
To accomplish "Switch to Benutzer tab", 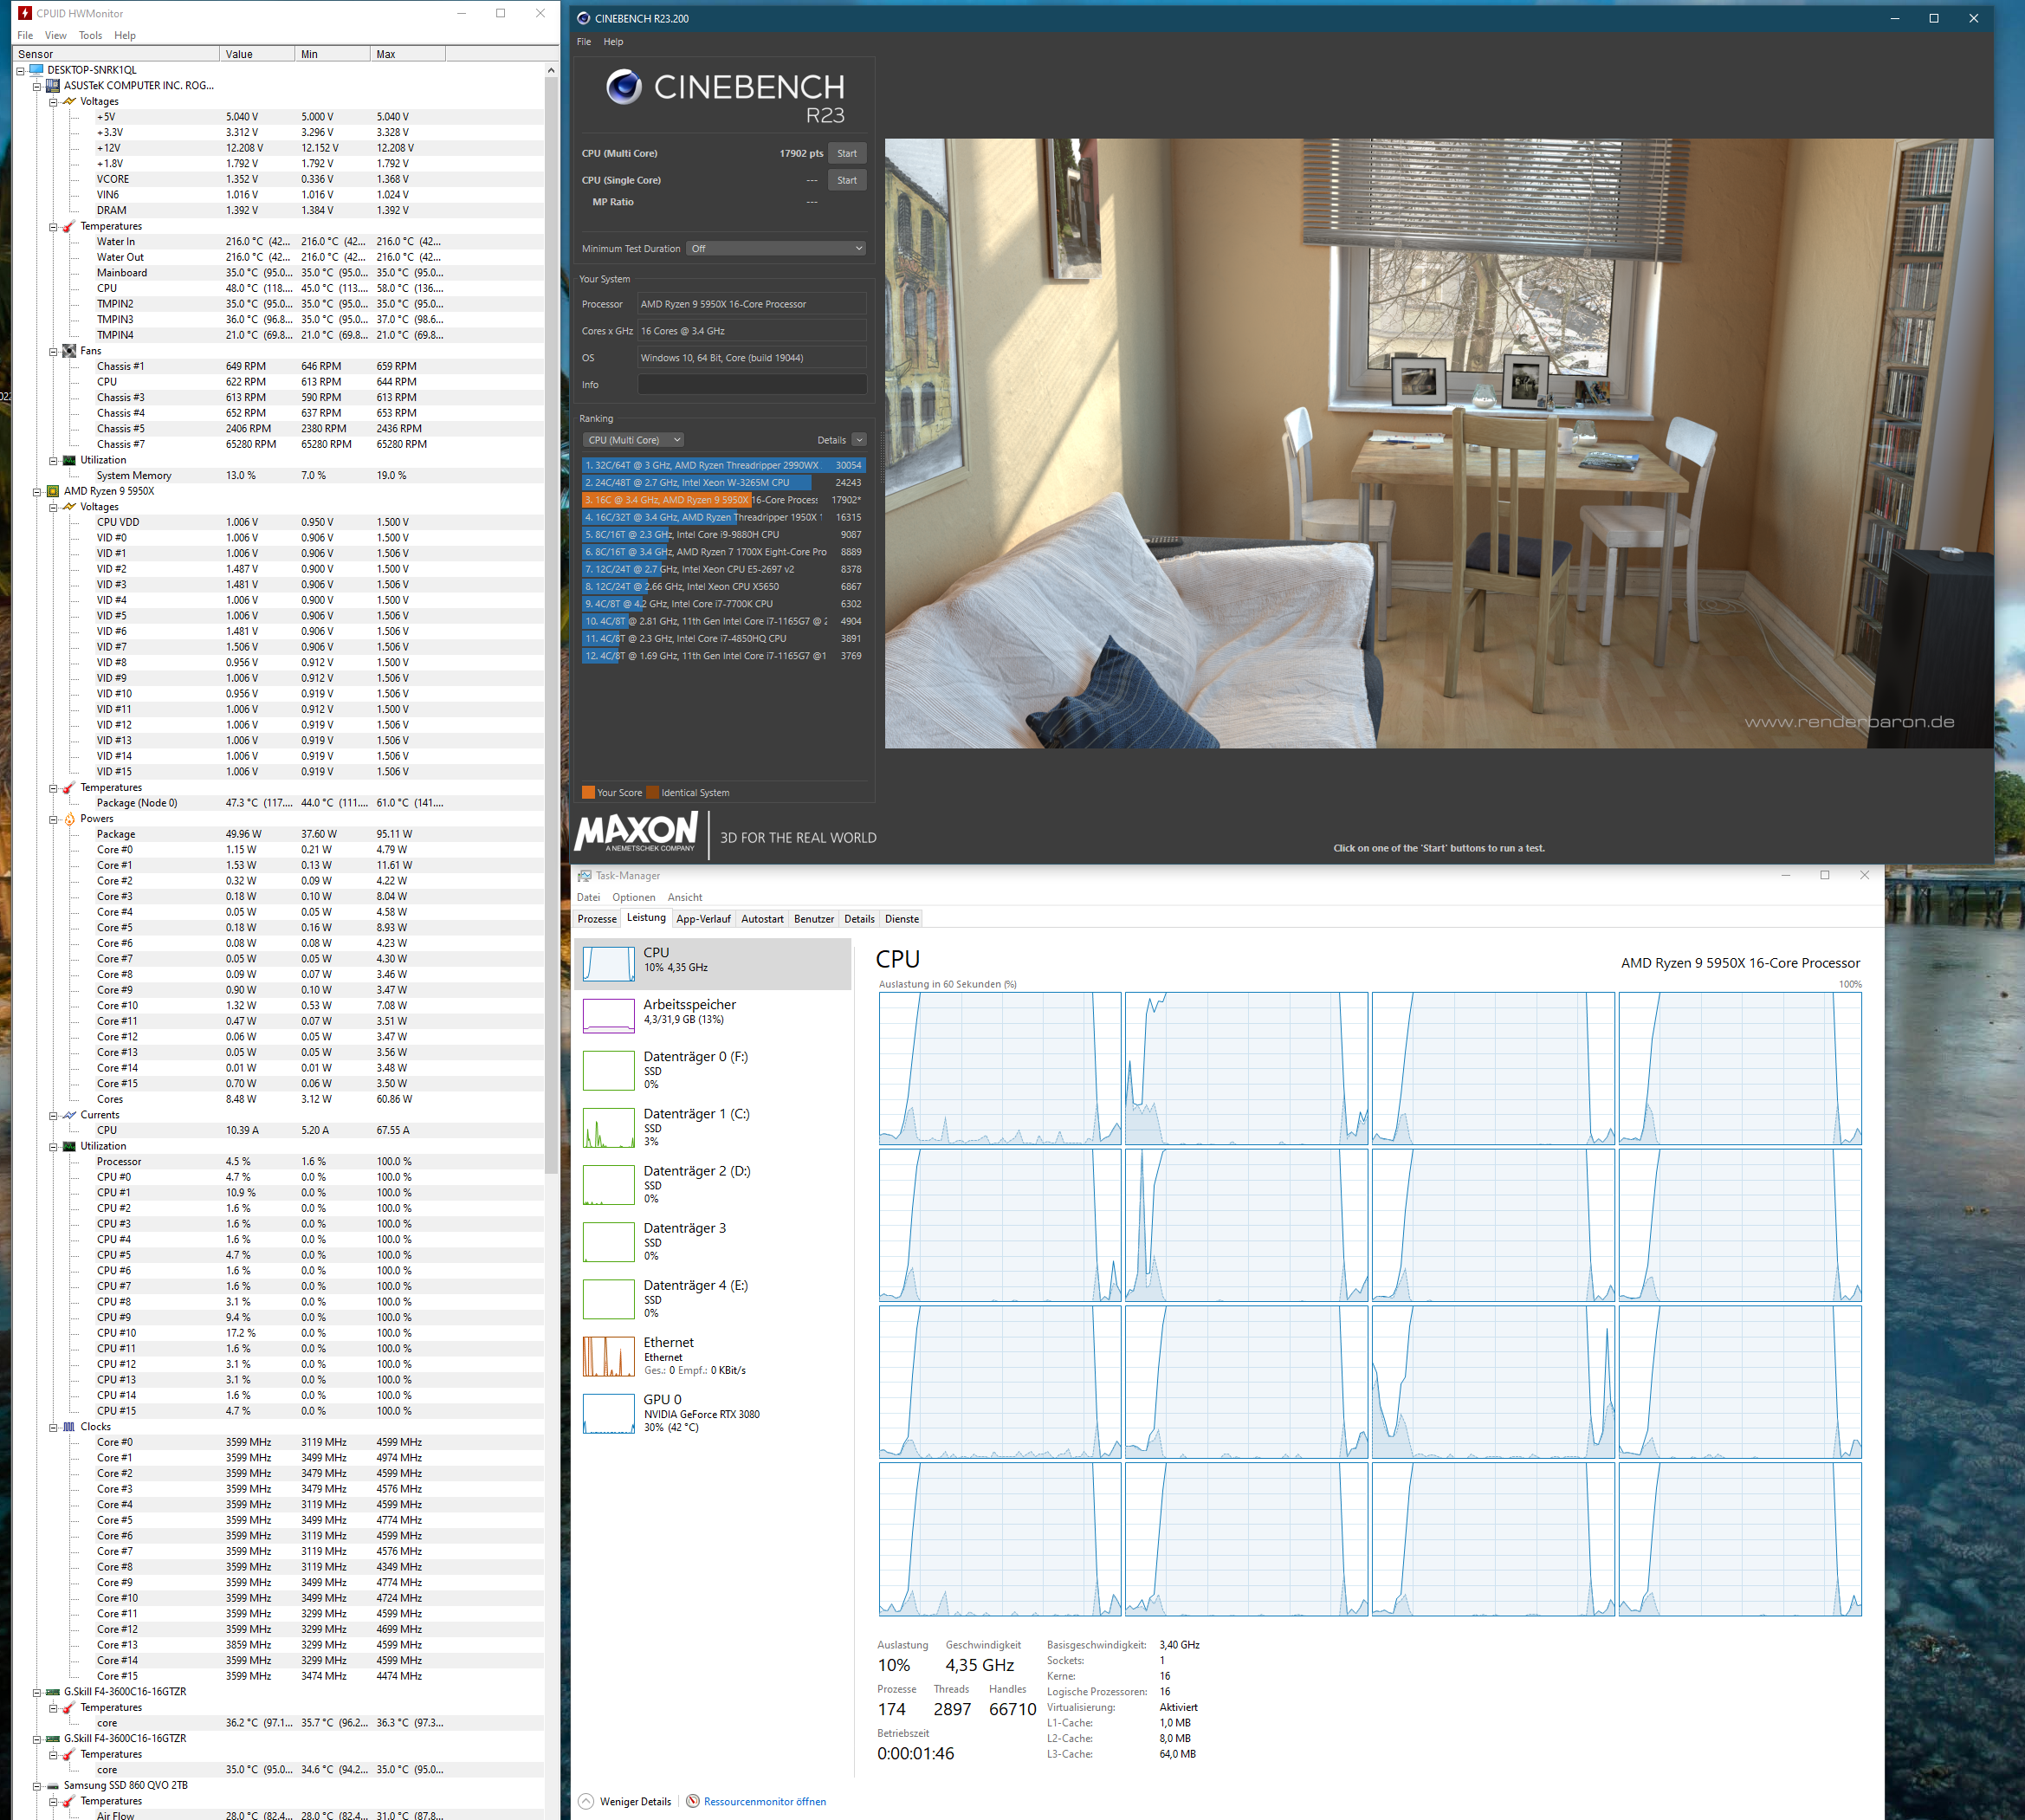I will 814,919.
